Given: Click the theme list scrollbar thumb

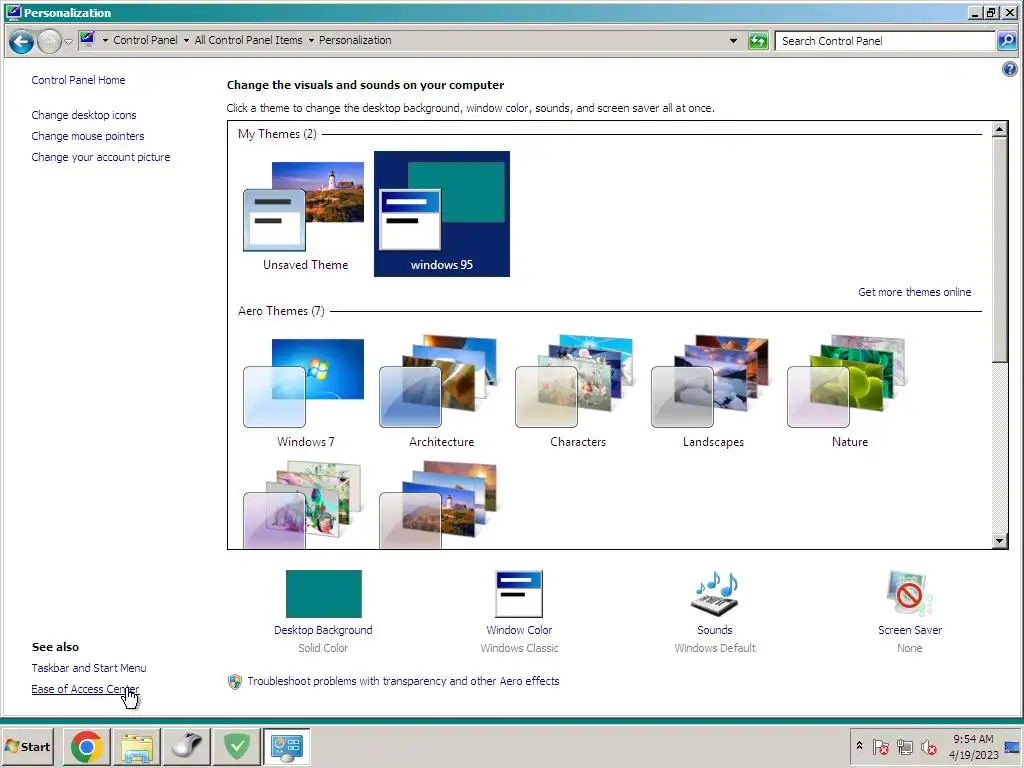Looking at the screenshot, I should [999, 249].
